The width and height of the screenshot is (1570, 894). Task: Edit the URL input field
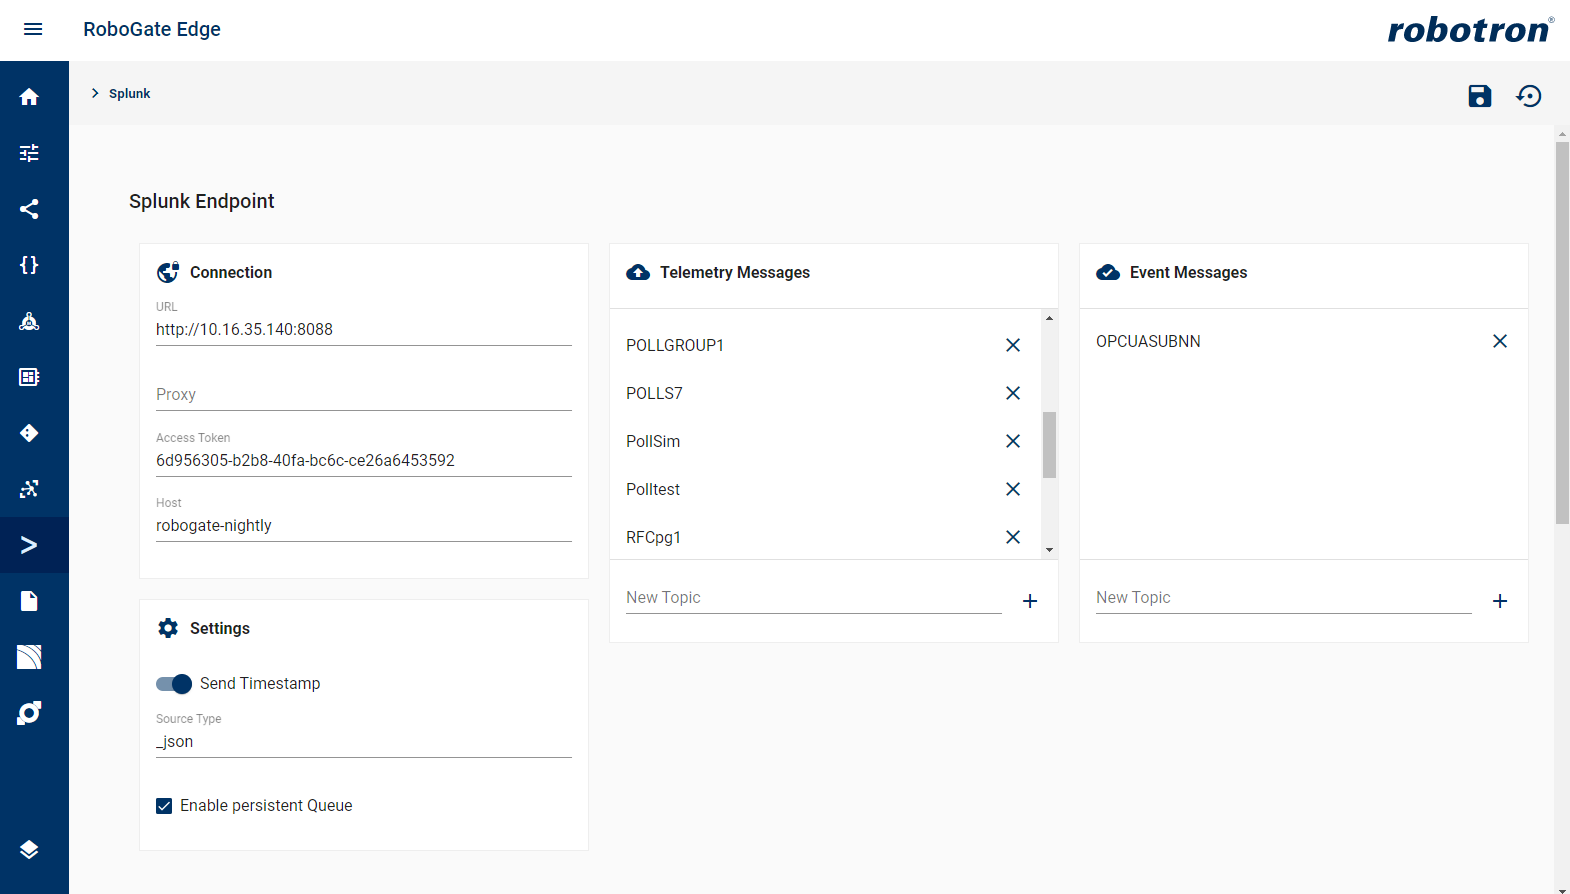click(x=364, y=329)
